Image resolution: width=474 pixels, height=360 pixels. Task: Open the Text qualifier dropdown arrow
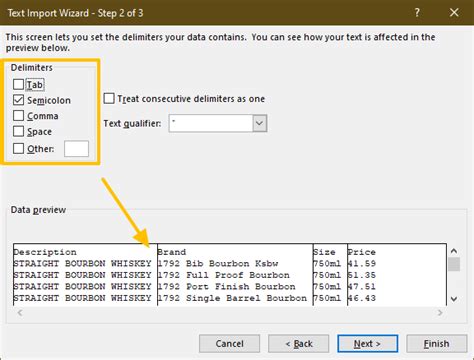click(259, 123)
